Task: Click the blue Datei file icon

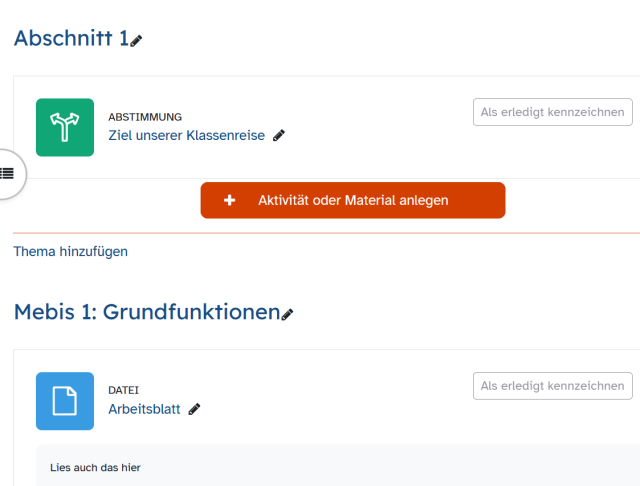Action: point(65,401)
